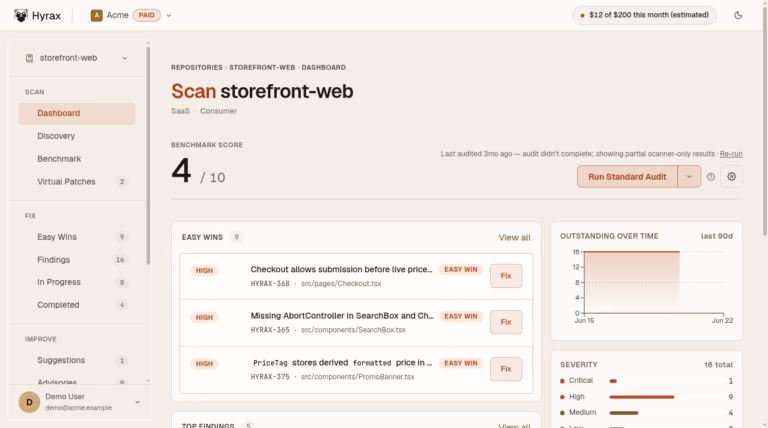Click the PAID plan badge
768x428 pixels.
146,15
